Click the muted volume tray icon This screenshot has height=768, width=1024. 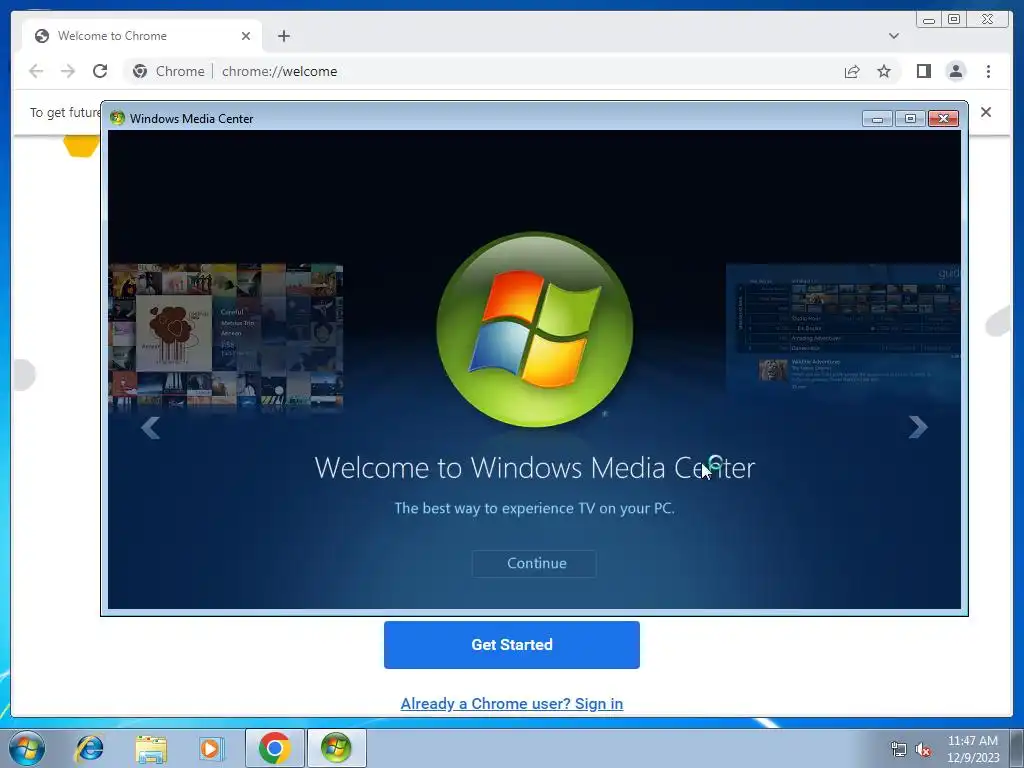(x=923, y=750)
